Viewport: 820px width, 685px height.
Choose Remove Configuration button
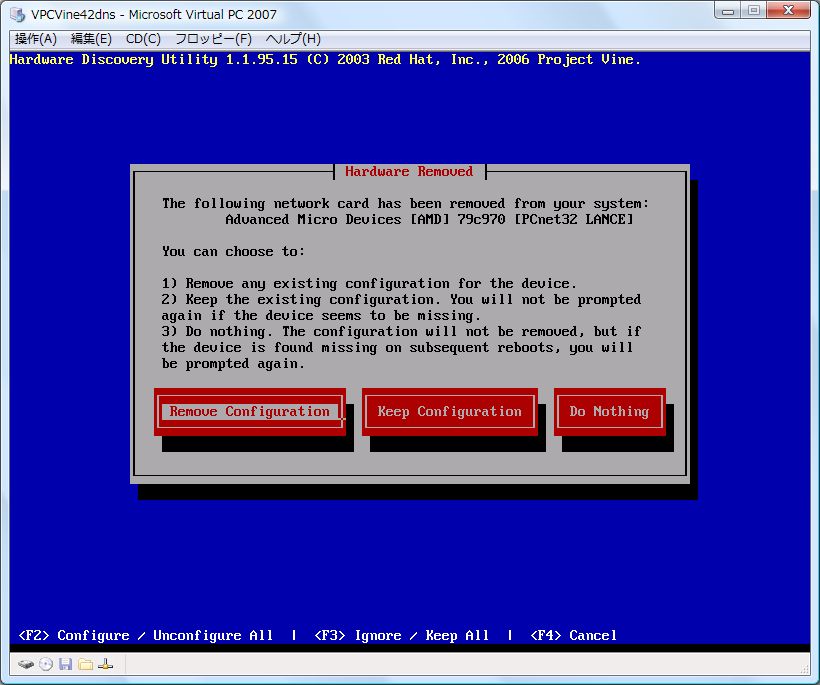coord(249,412)
